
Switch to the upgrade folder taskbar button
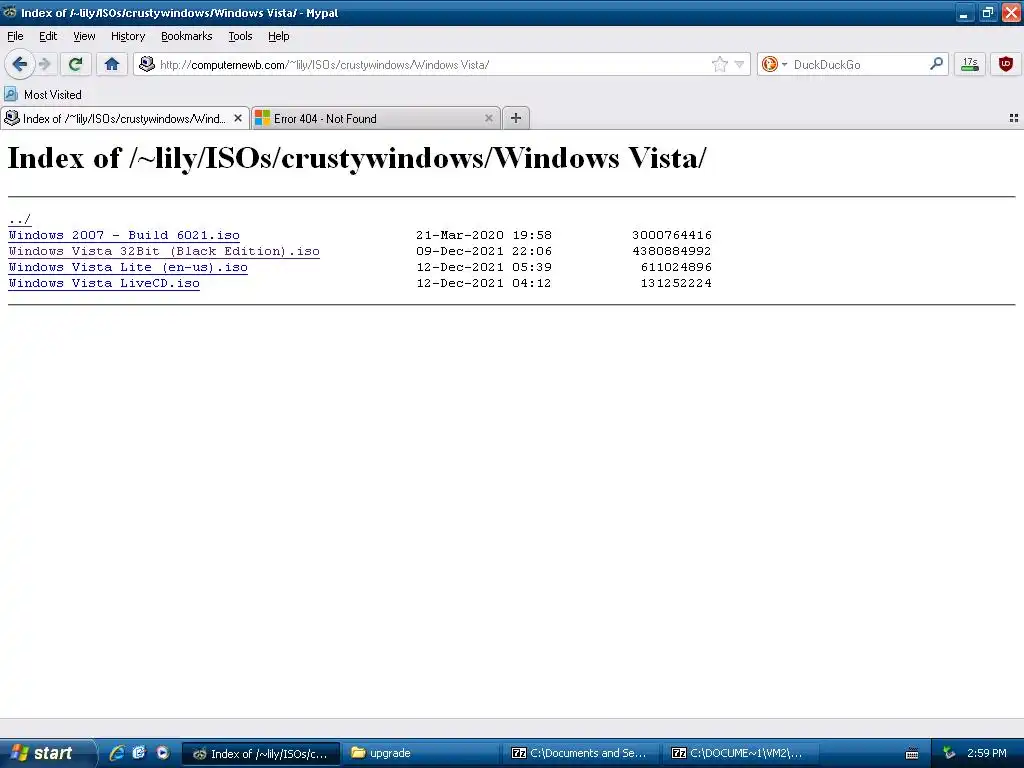pos(421,754)
